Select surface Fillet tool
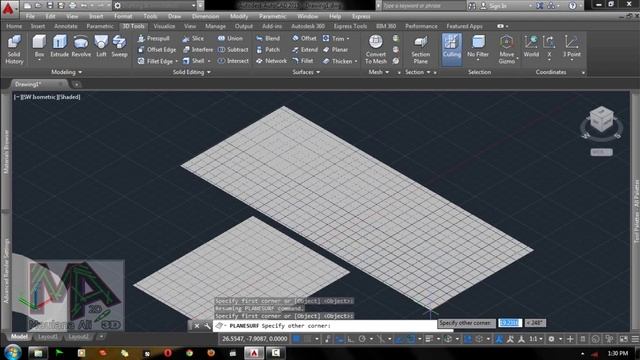 tap(303, 61)
